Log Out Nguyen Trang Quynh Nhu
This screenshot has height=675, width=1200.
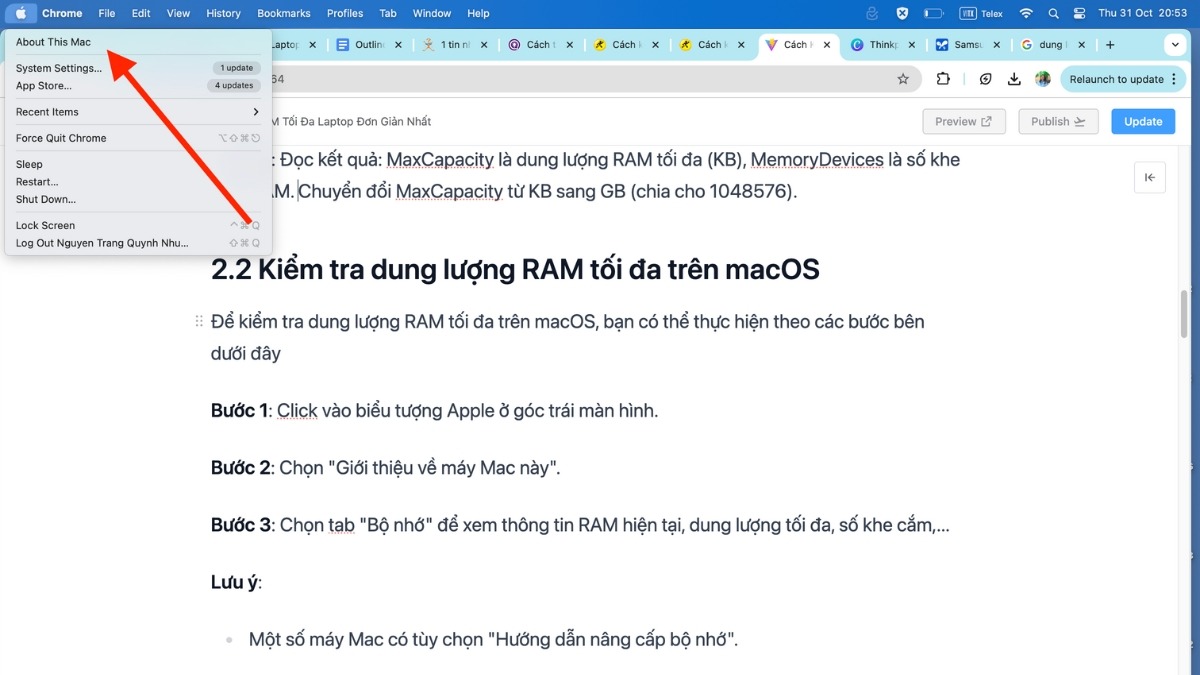point(138,243)
